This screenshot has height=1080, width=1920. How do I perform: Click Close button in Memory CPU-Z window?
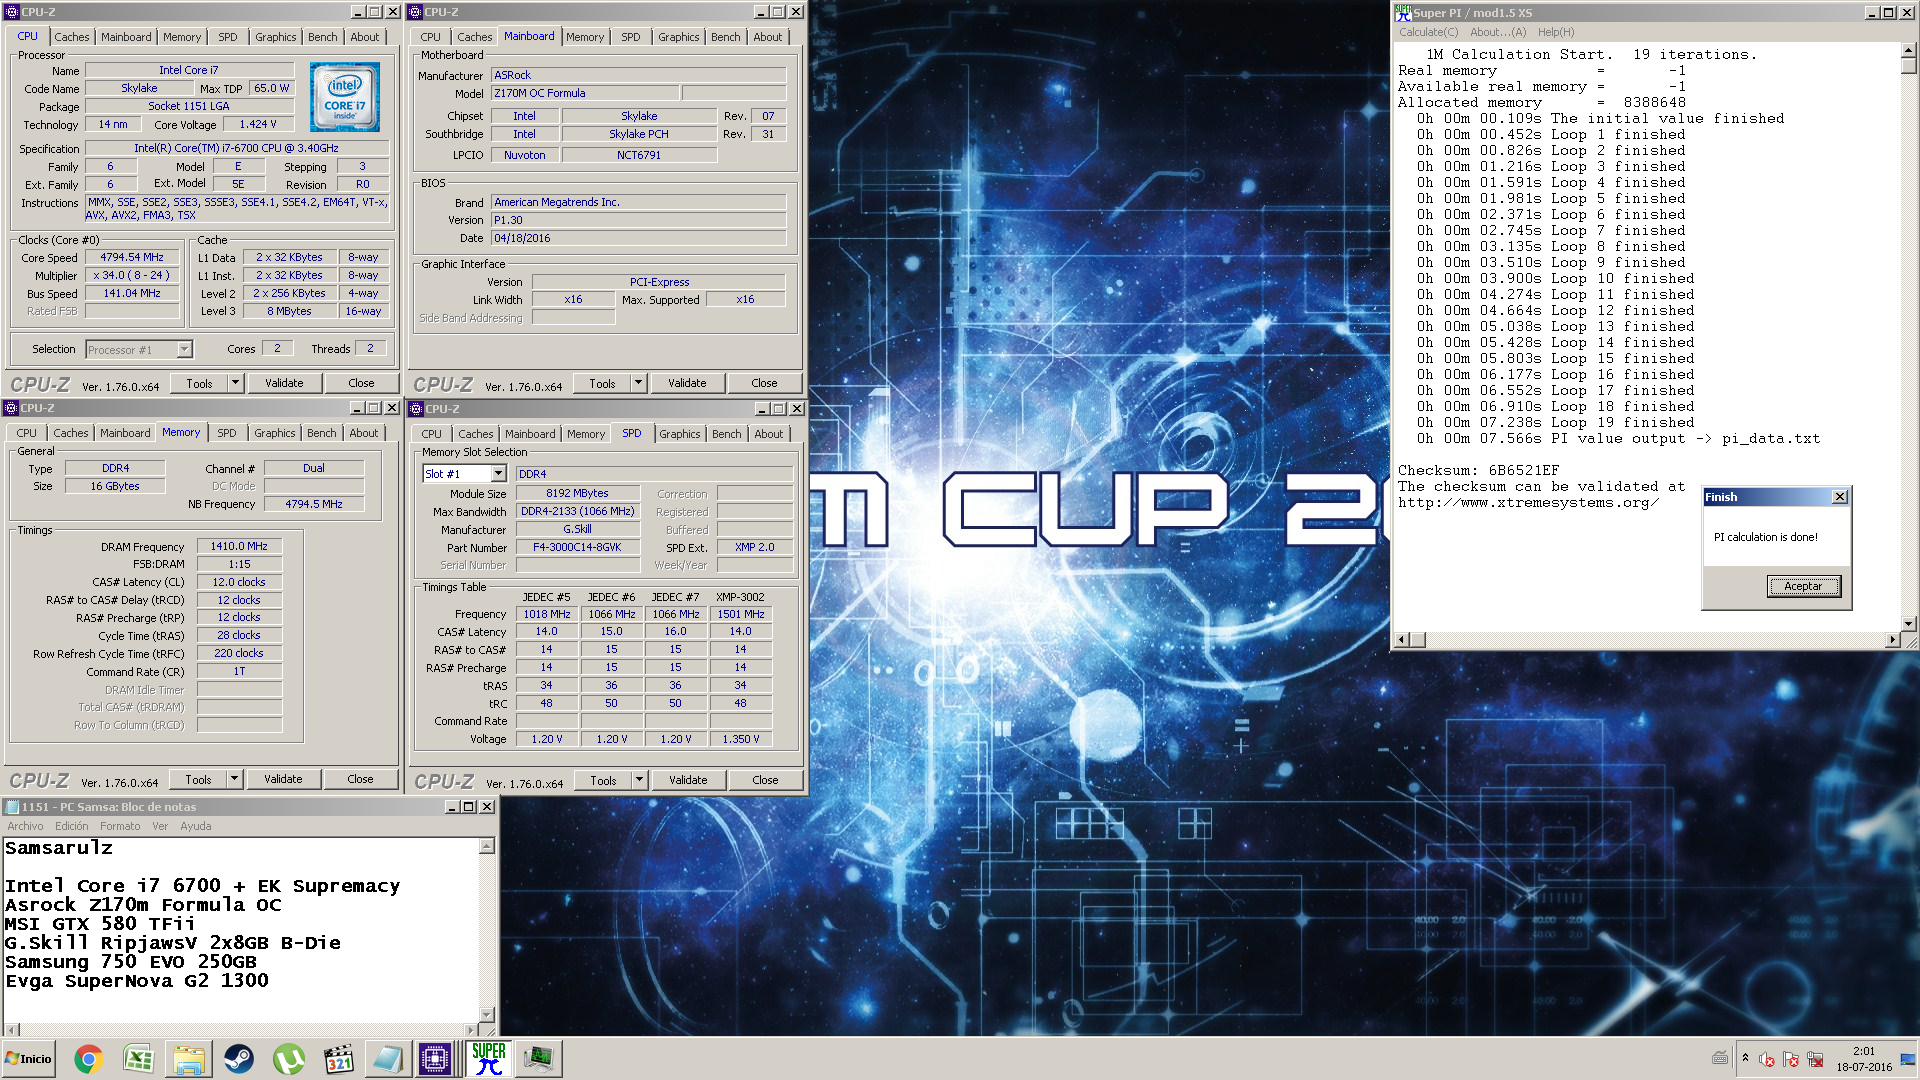click(x=360, y=779)
